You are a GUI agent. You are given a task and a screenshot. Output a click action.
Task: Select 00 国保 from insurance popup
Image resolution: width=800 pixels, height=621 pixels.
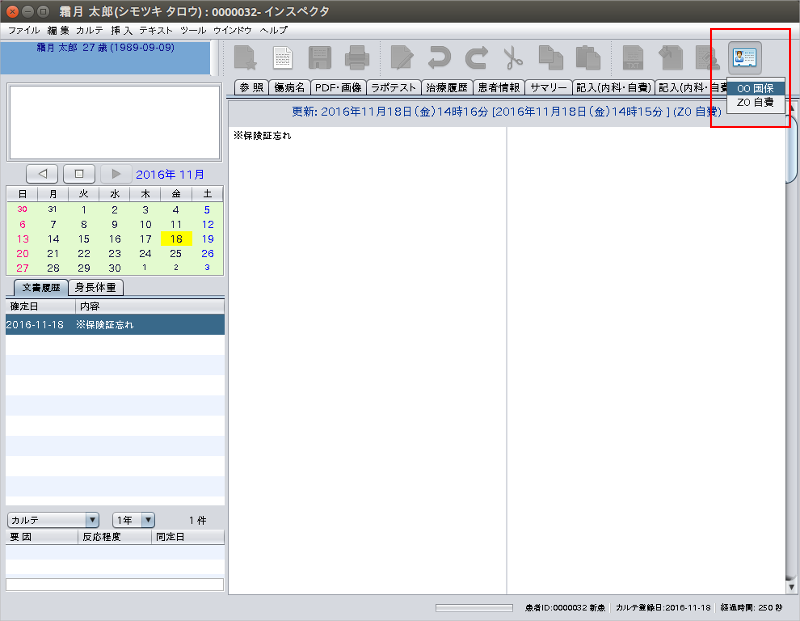(x=755, y=88)
